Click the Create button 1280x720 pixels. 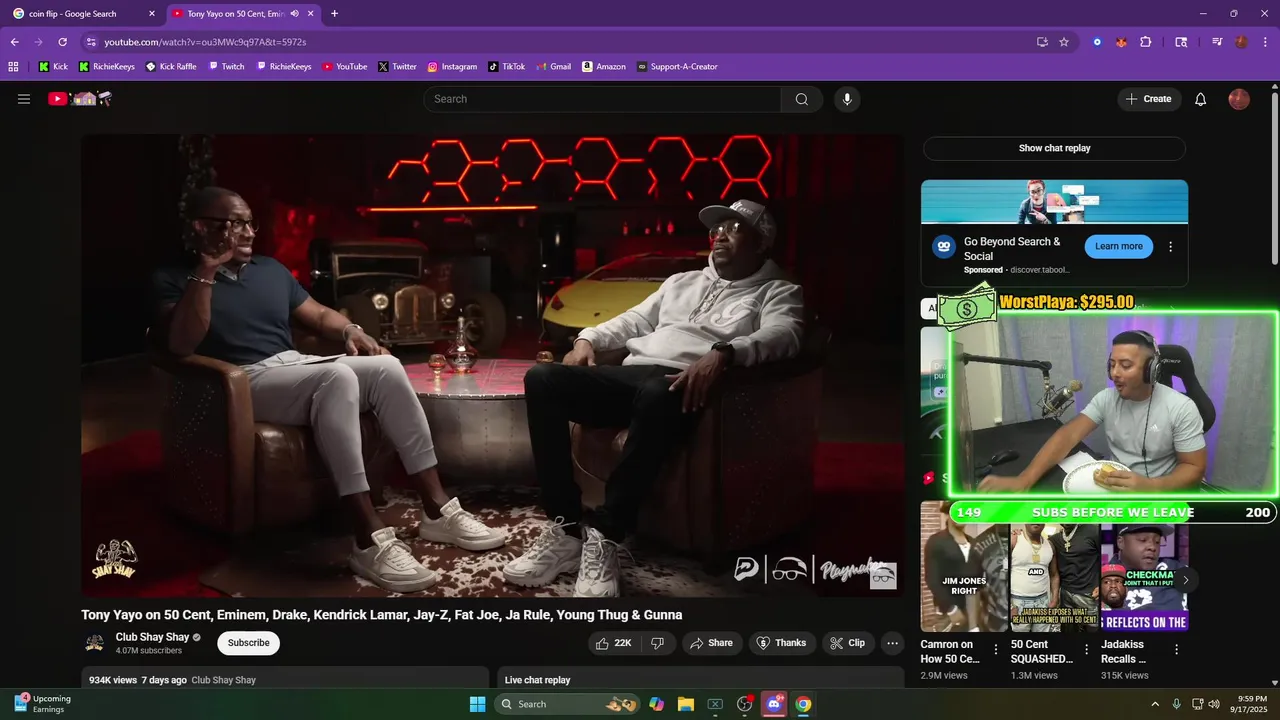[1148, 99]
